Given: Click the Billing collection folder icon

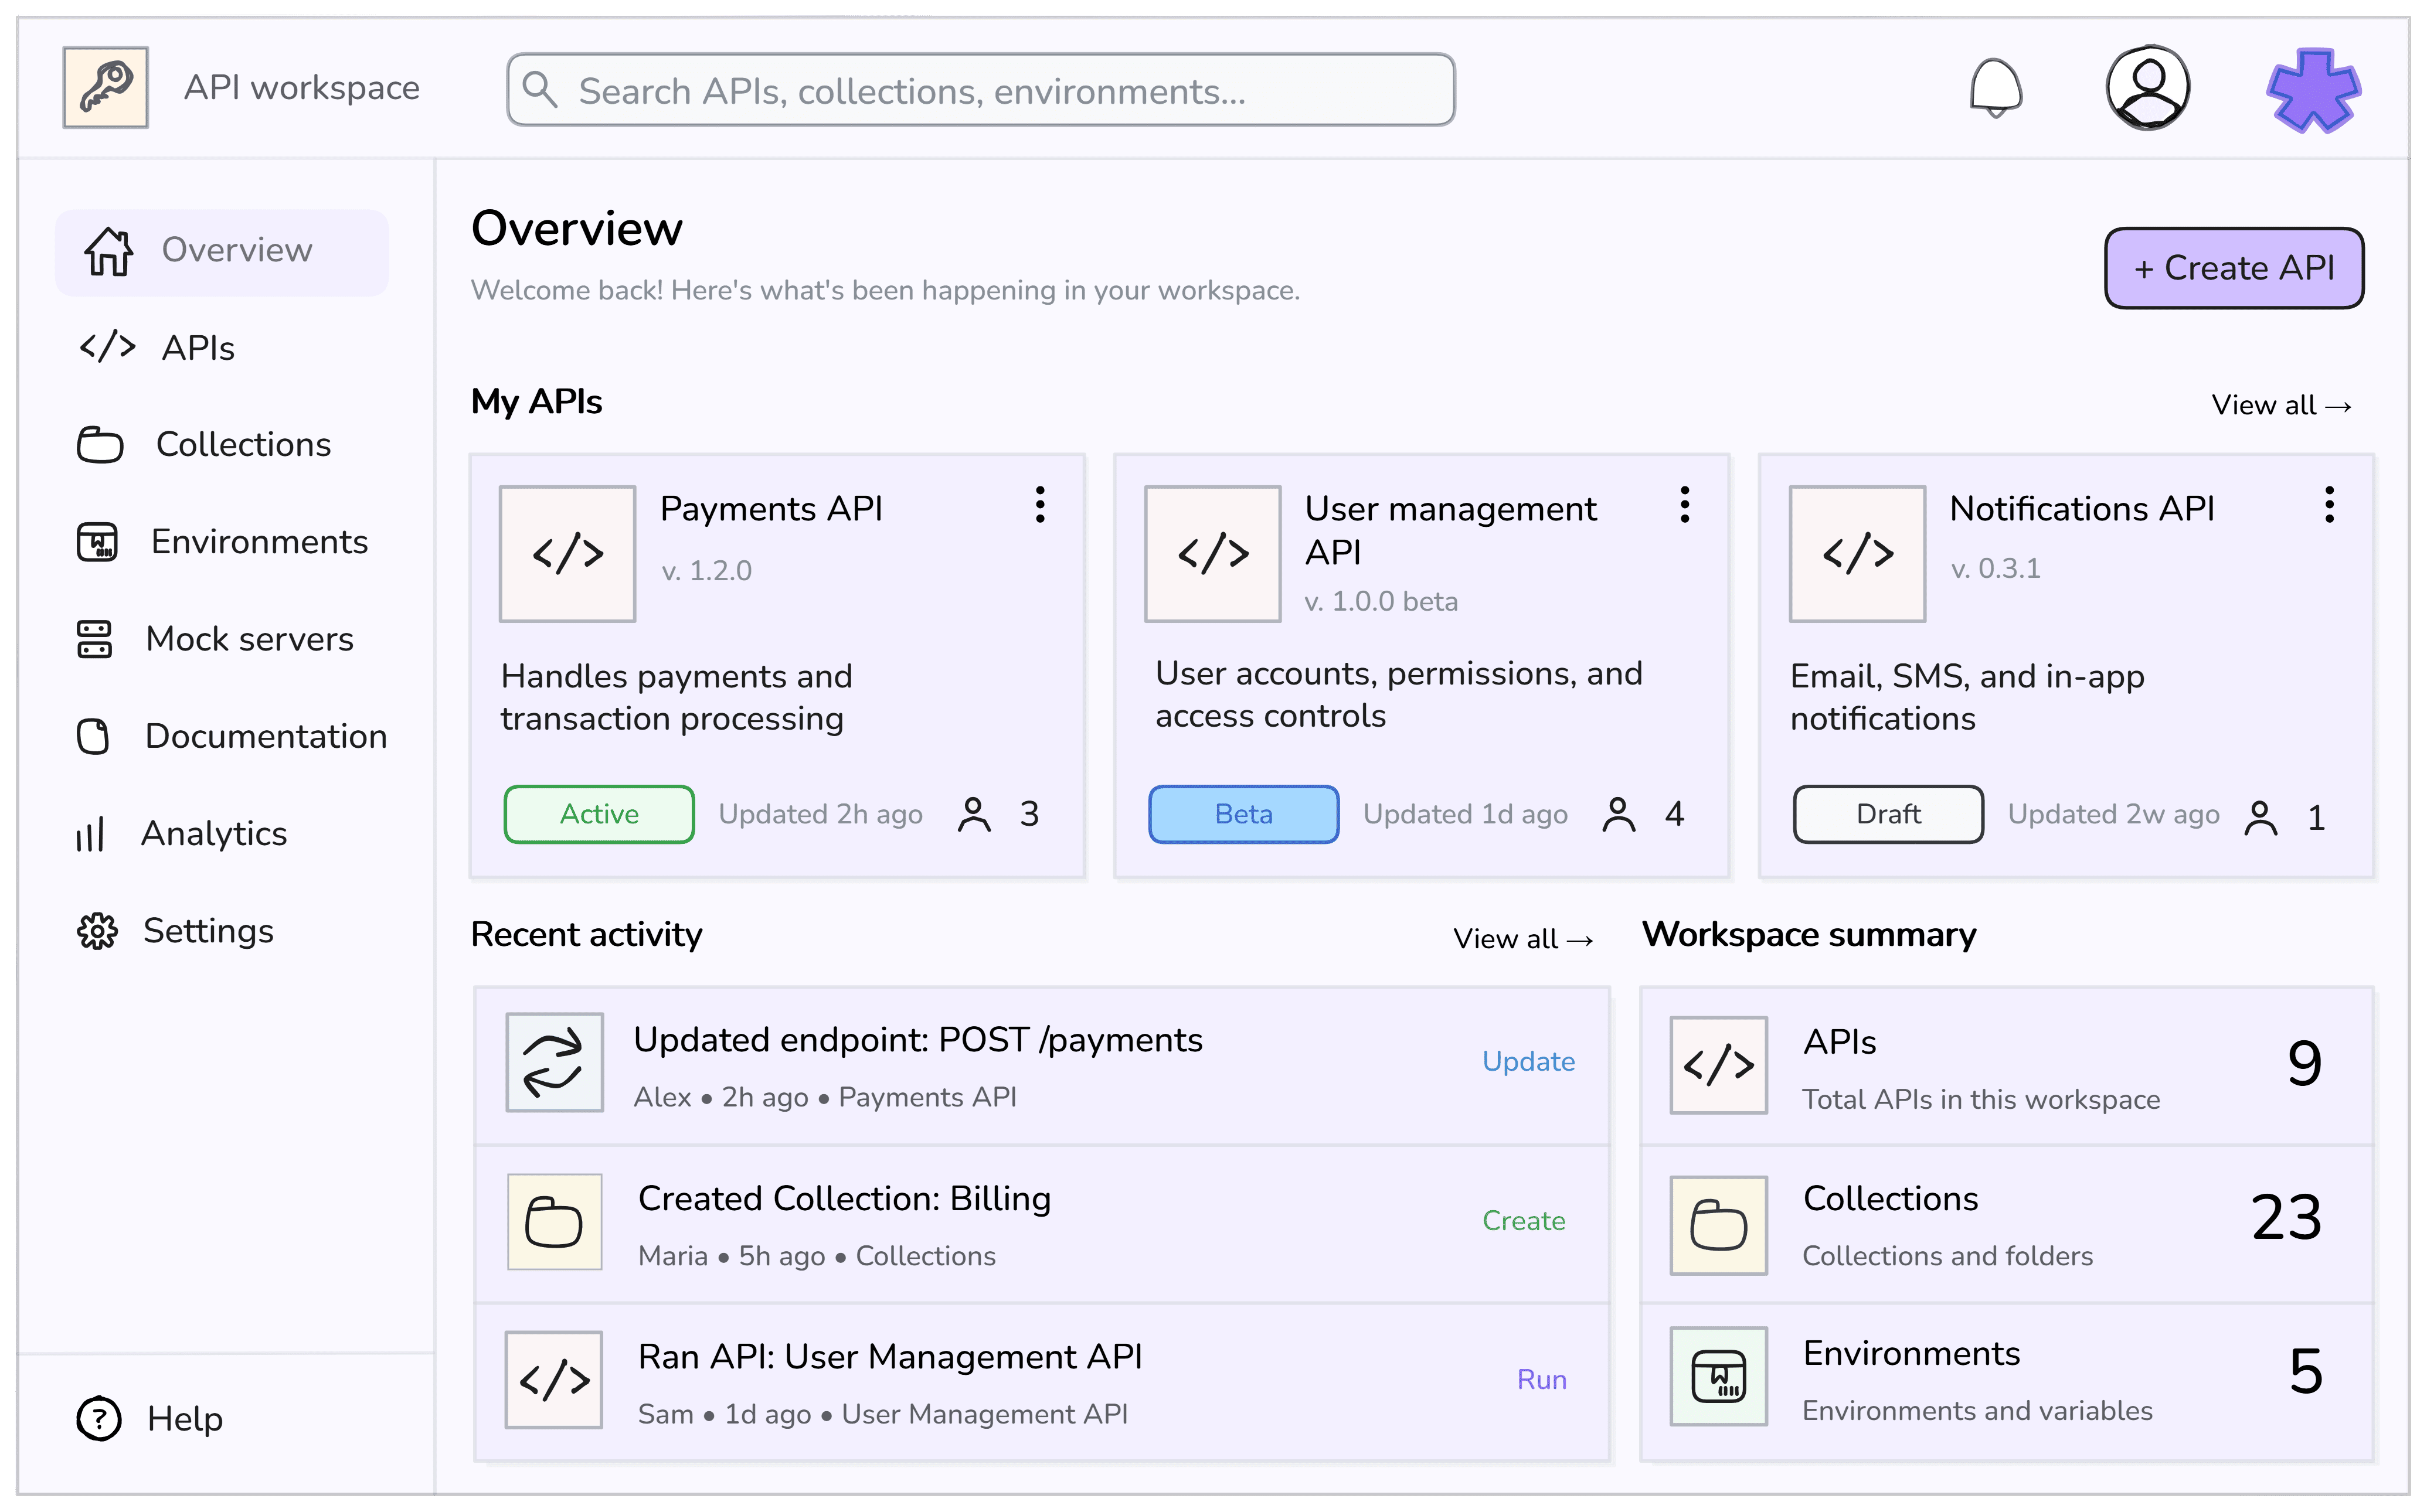Looking at the screenshot, I should click(554, 1221).
